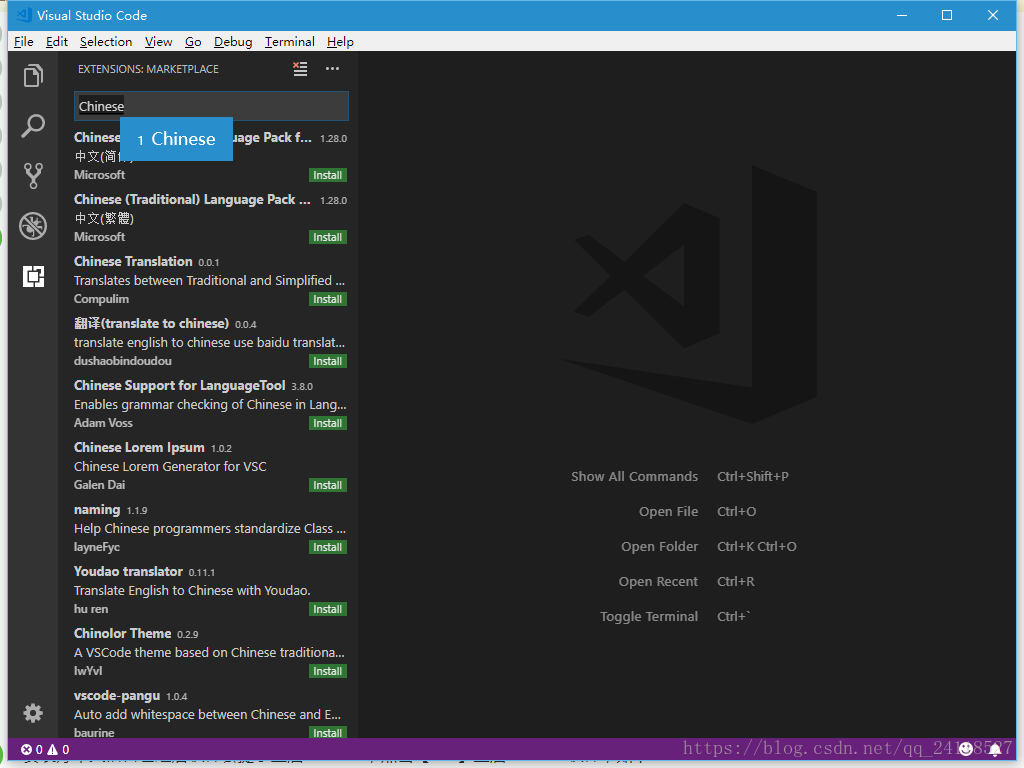1024x768 pixels.
Task: Click the feedback smiley in status bar
Action: coord(966,749)
